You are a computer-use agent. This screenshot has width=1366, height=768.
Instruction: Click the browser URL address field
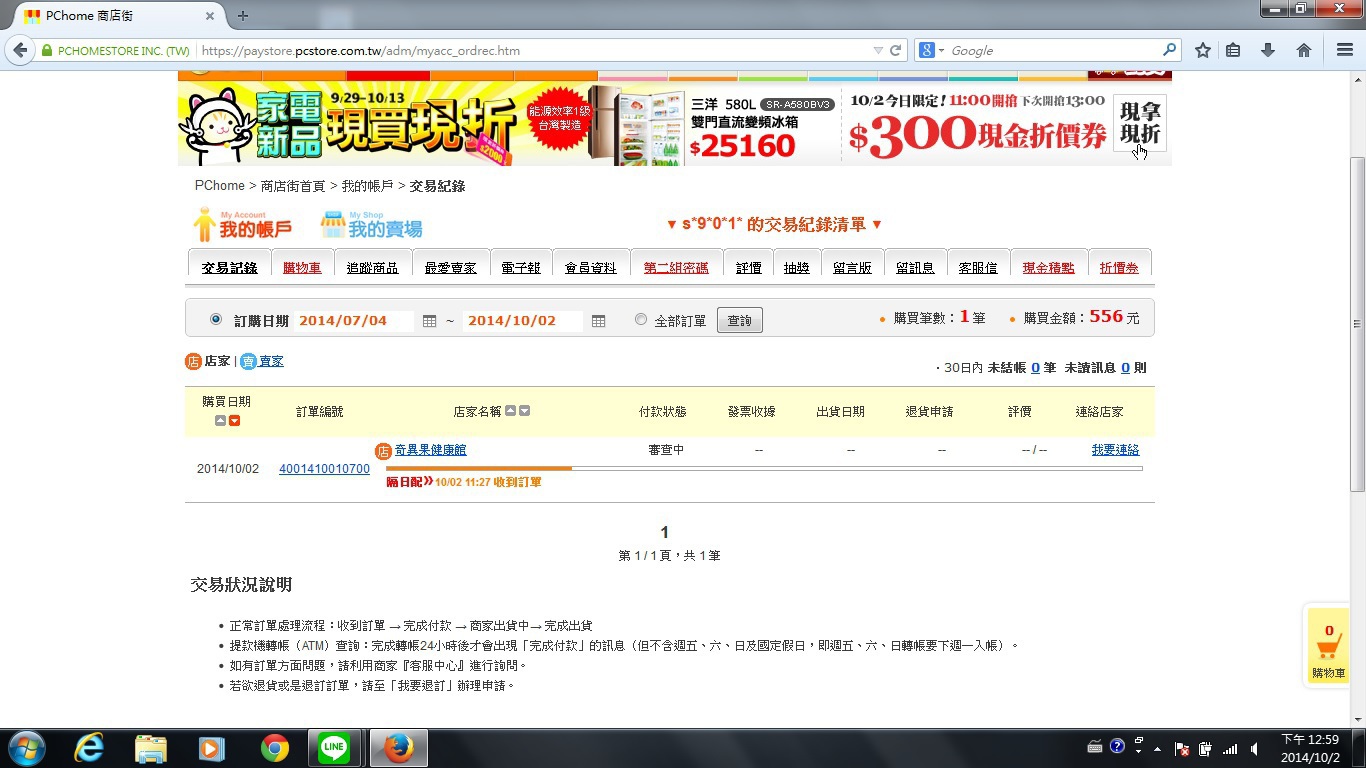[x=534, y=50]
